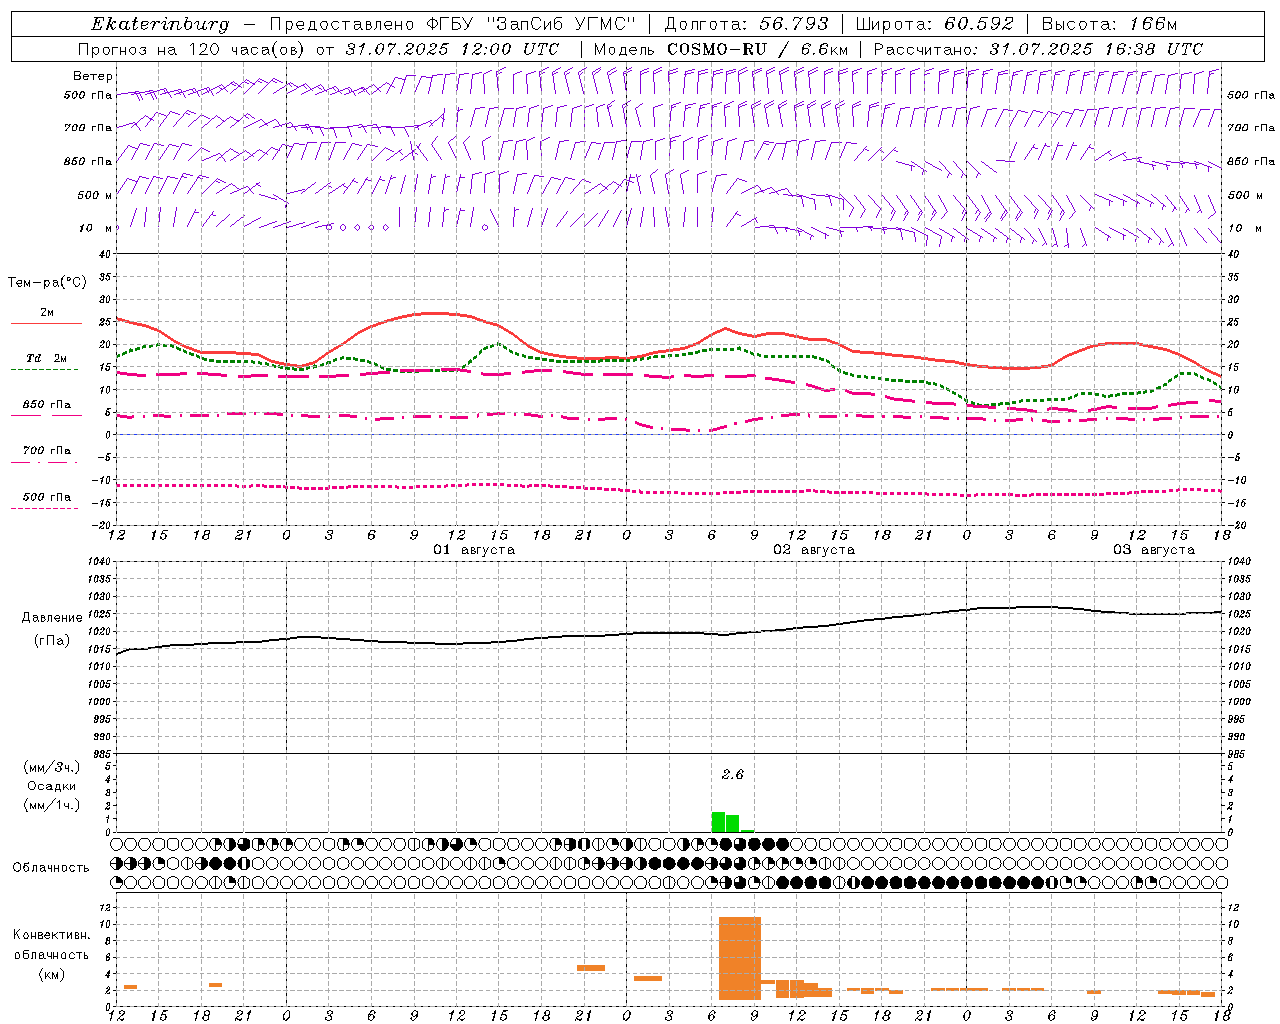The image size is (1280, 1024).
Task: Click the 02 августа date label
Action: point(813,550)
